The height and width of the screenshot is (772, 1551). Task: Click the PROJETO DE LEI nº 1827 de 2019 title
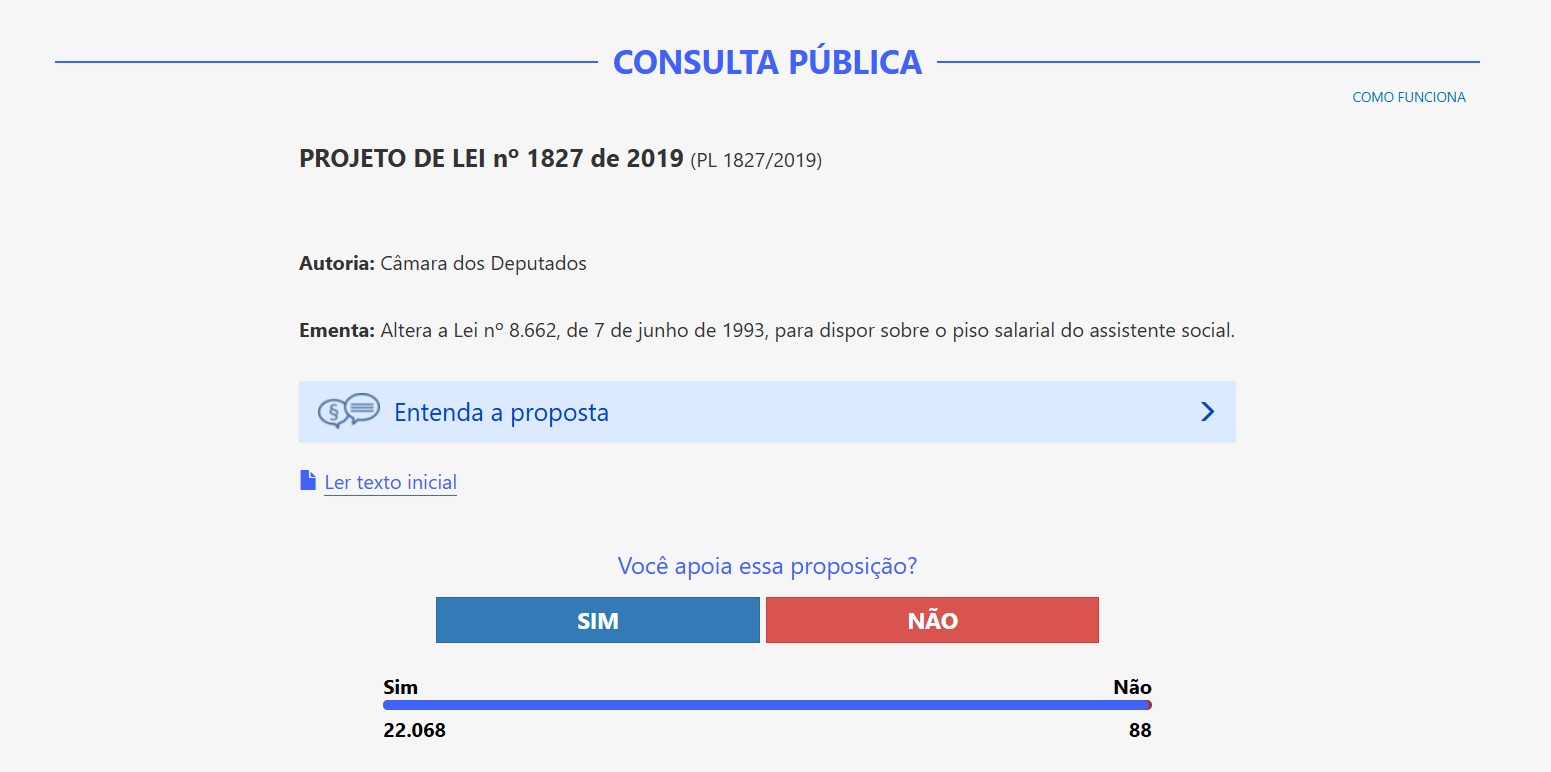pos(491,158)
